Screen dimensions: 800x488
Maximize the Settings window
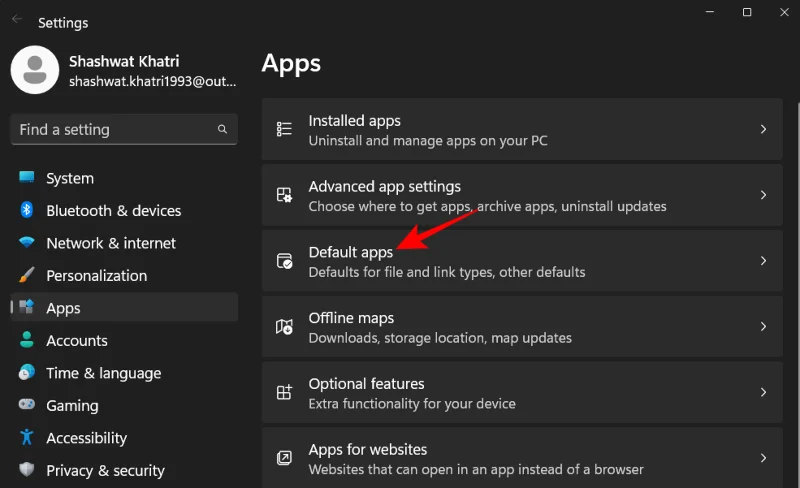tap(747, 12)
